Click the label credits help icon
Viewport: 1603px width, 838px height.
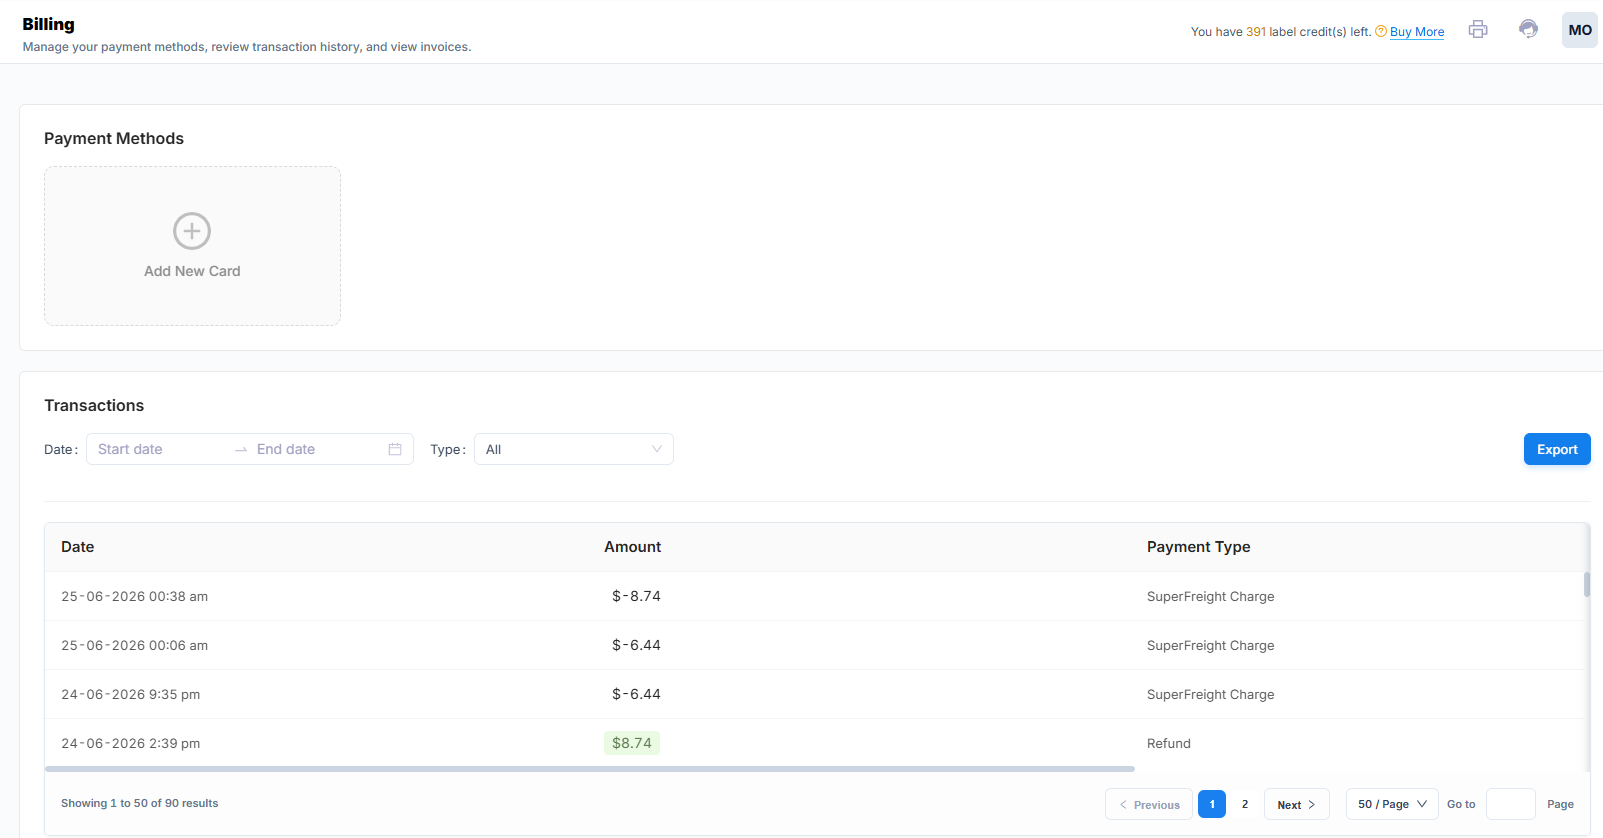[1381, 31]
